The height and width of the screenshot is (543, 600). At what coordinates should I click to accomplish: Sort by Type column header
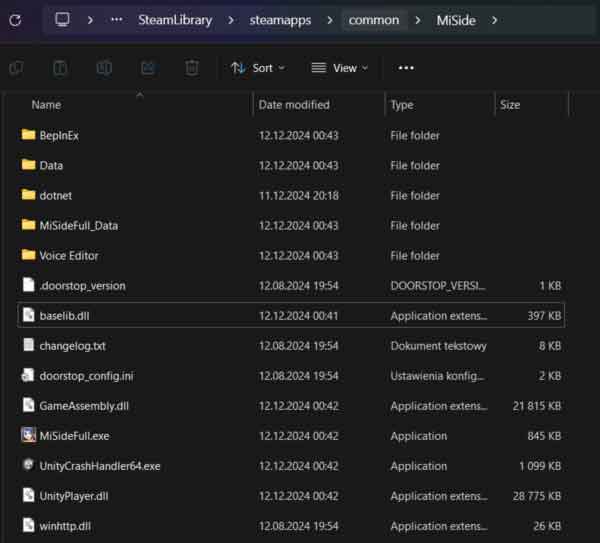coord(402,105)
